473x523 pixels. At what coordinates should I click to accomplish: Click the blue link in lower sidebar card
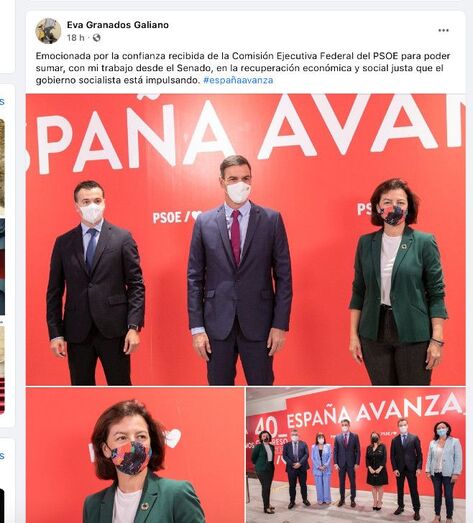(2, 455)
